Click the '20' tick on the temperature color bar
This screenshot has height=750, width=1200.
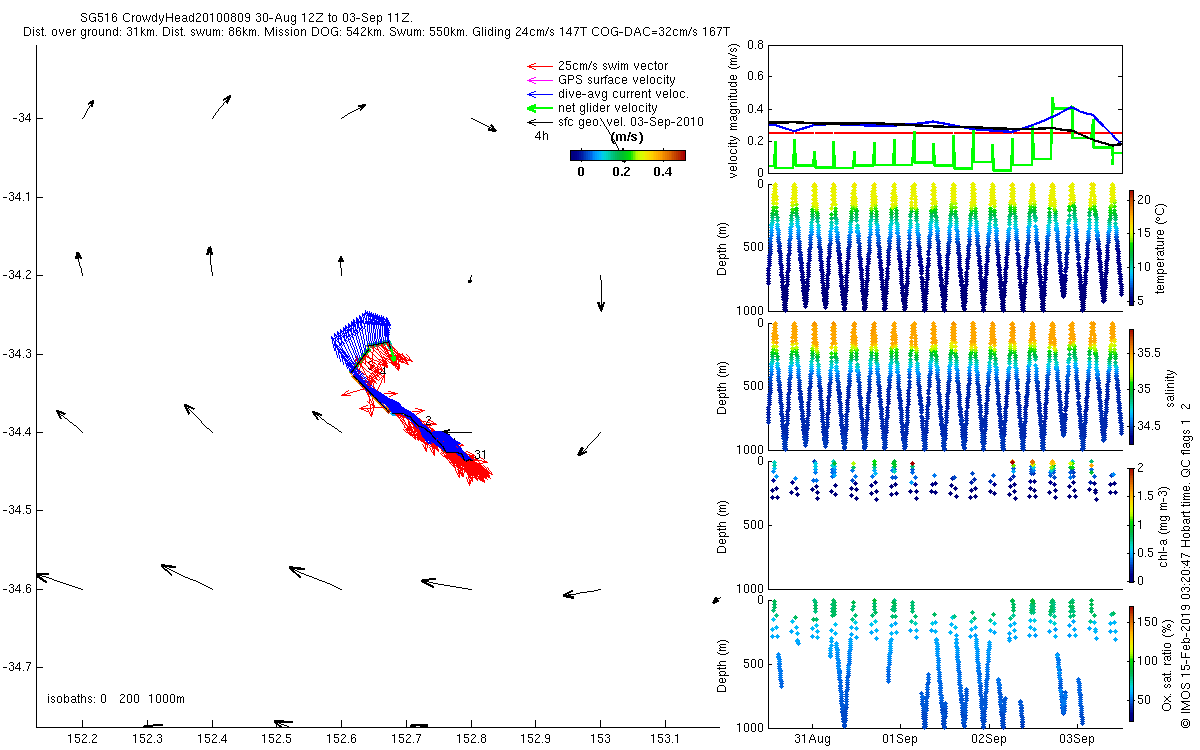[x=1146, y=199]
